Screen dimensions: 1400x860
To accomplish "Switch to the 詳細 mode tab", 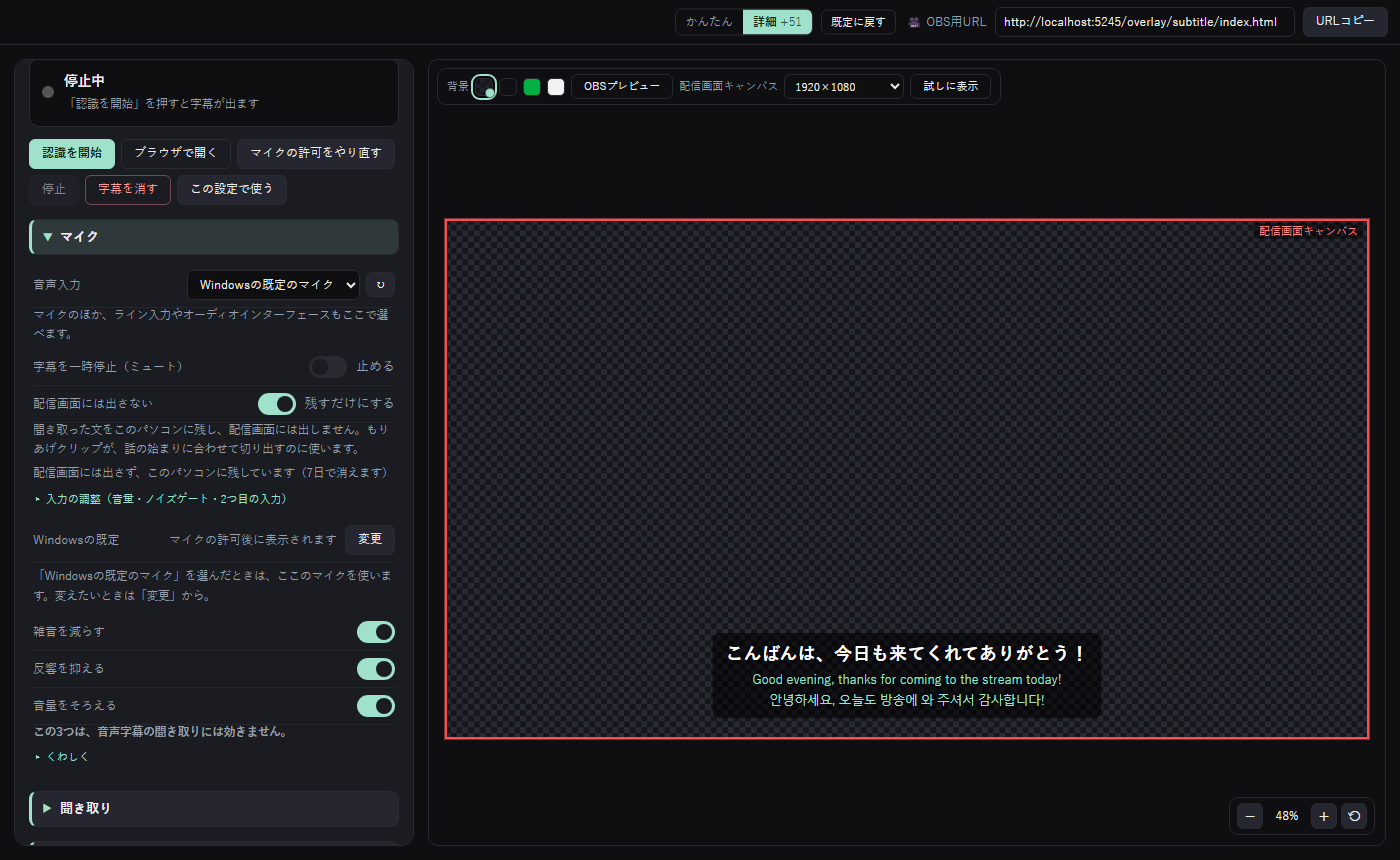I will [777, 22].
